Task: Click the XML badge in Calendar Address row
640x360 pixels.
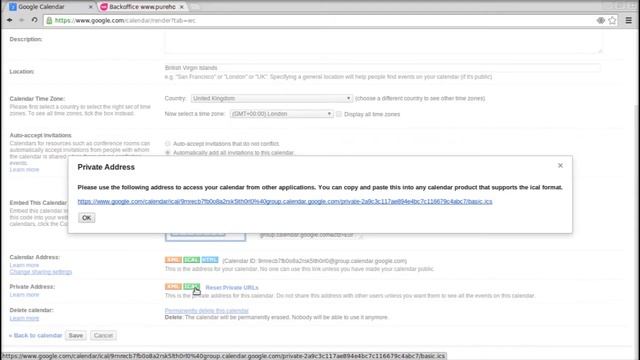Action: pos(173,260)
